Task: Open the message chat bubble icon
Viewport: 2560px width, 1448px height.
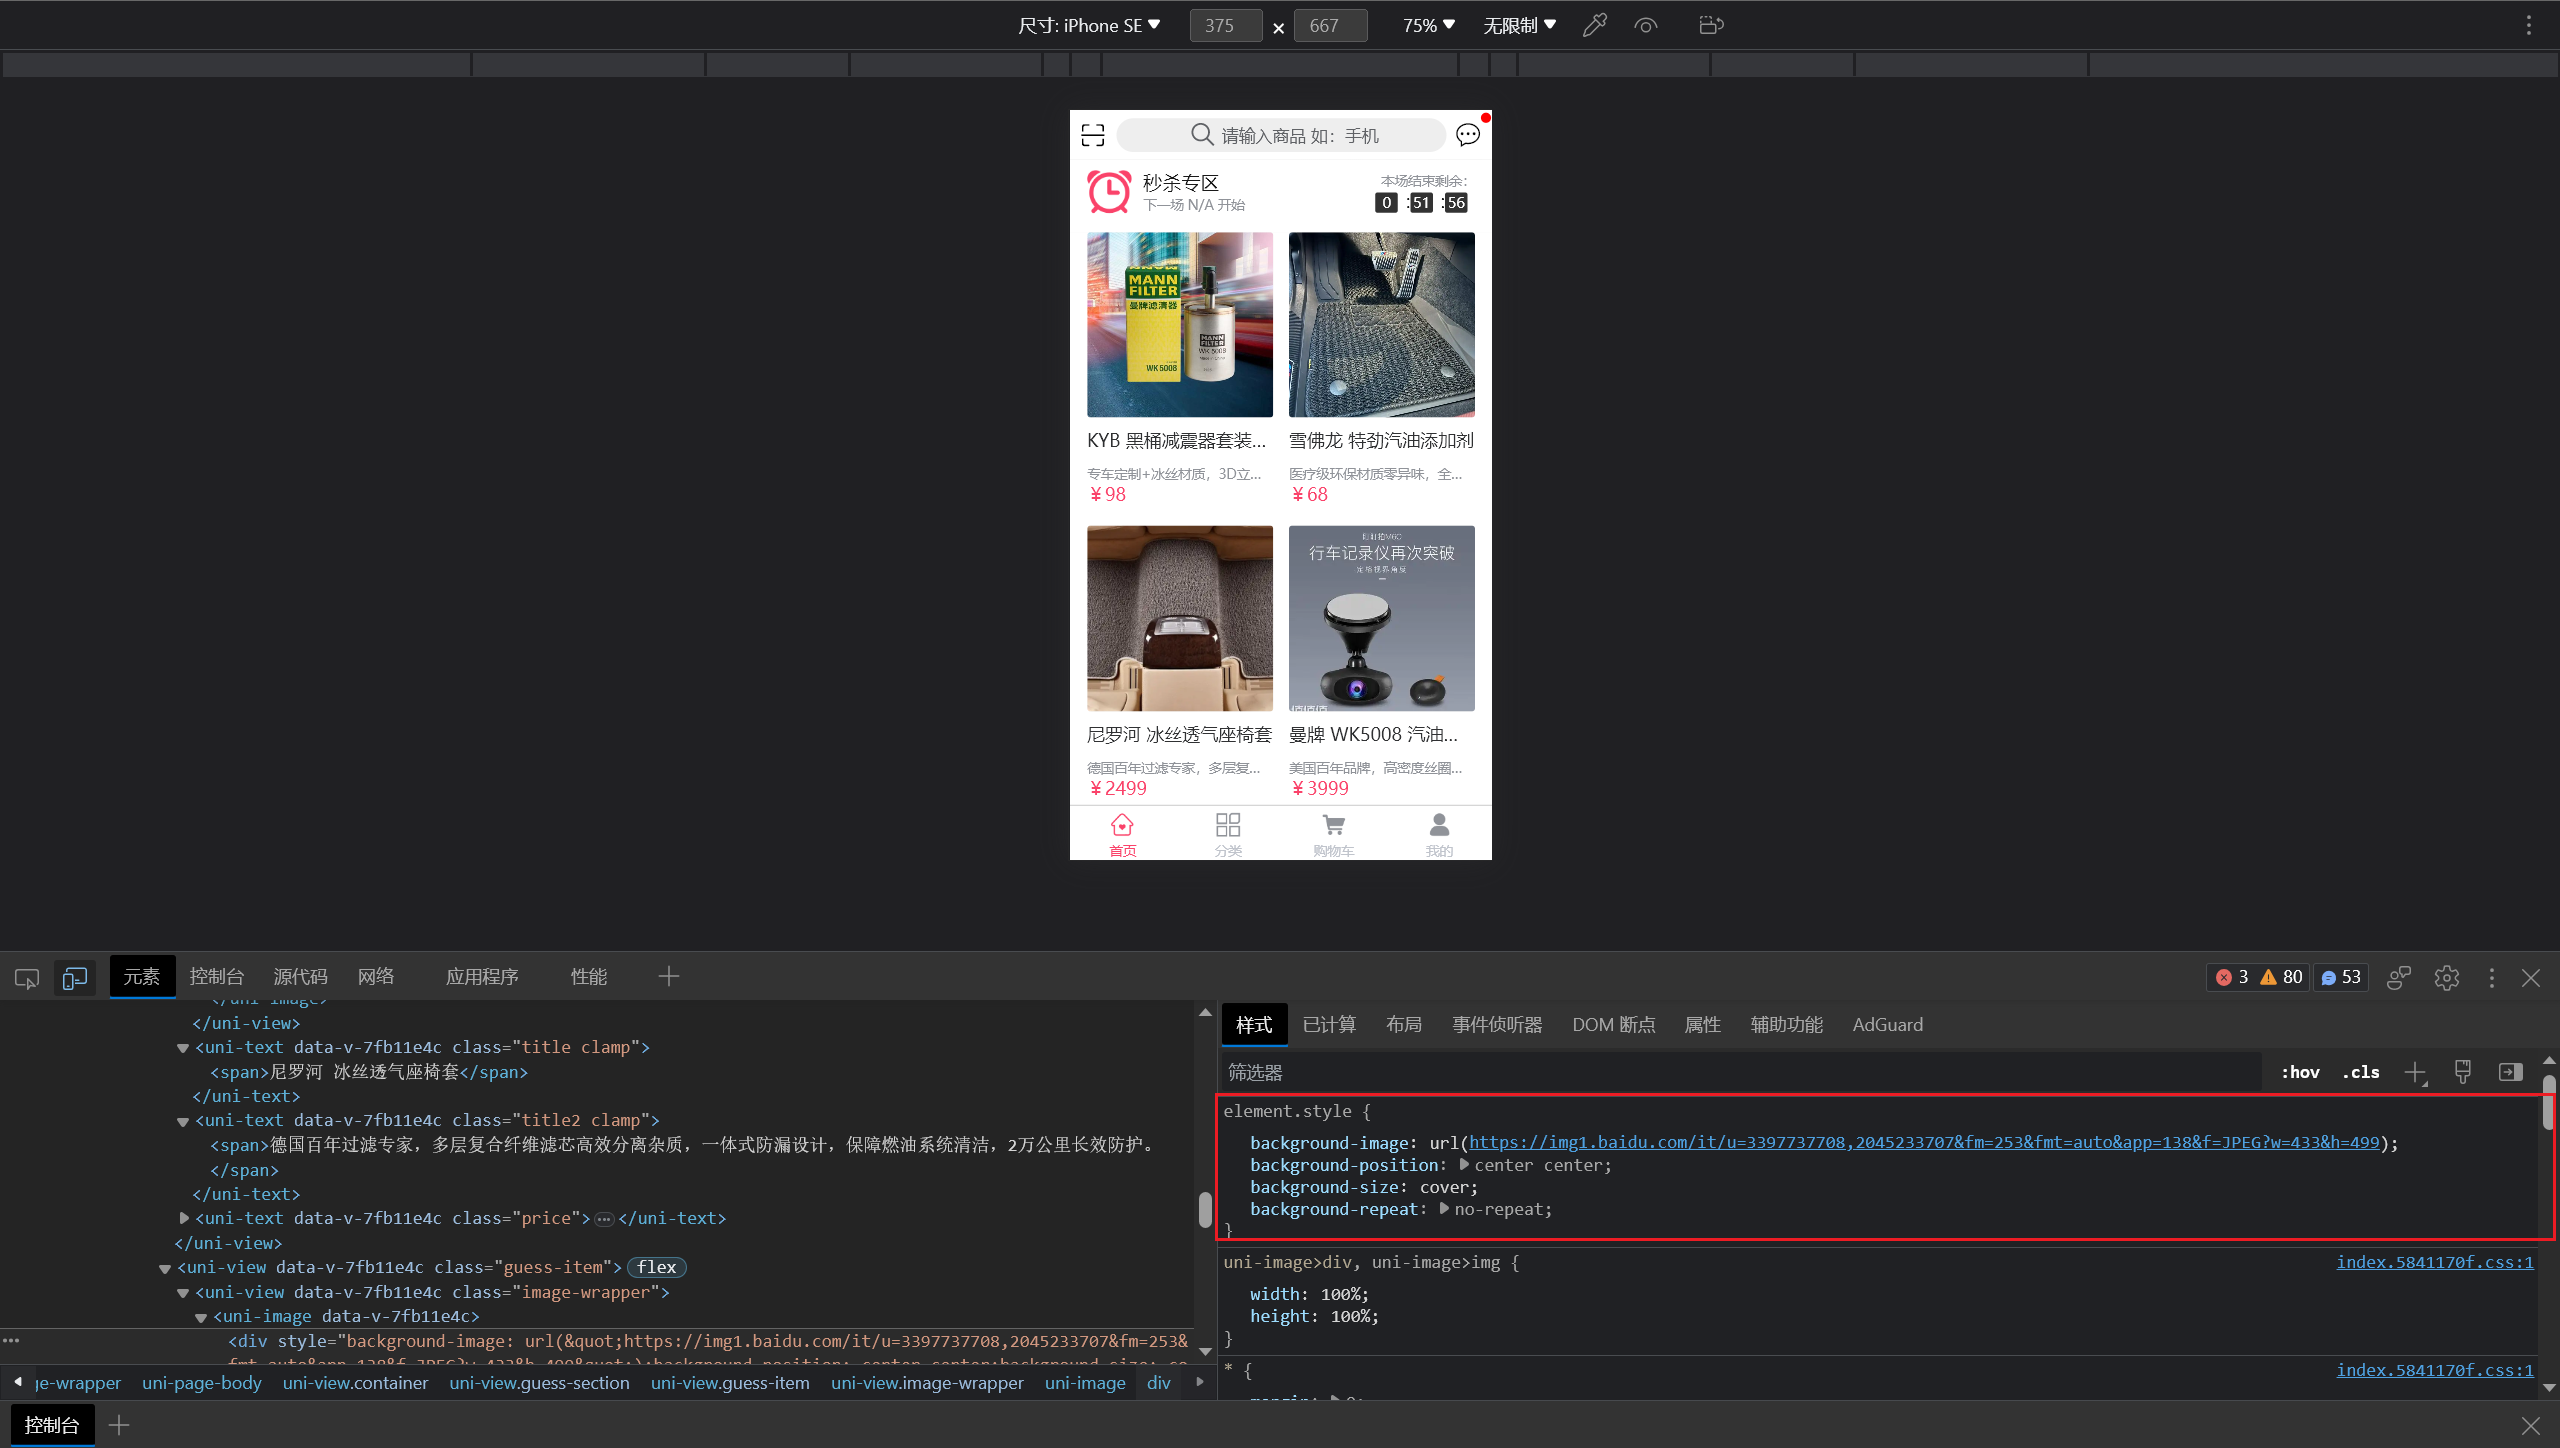Action: pyautogui.click(x=1468, y=135)
